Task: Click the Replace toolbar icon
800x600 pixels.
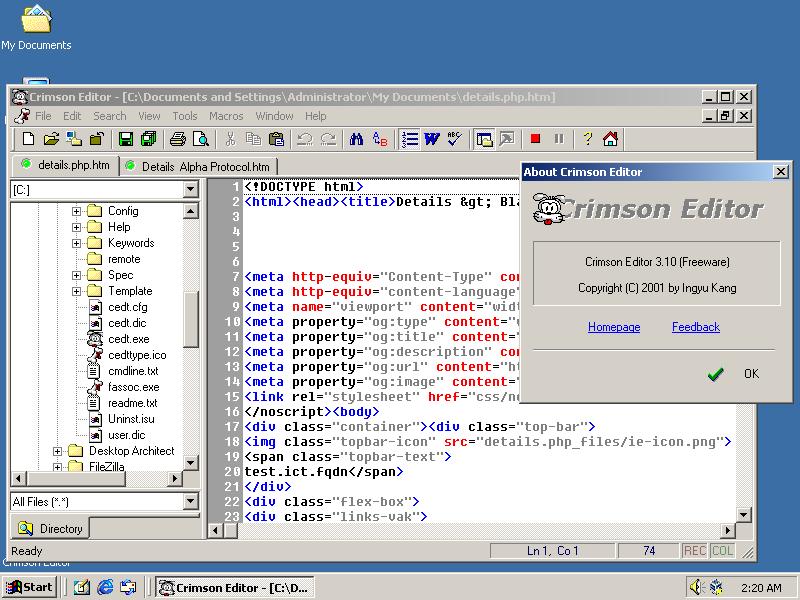Action: pos(379,139)
